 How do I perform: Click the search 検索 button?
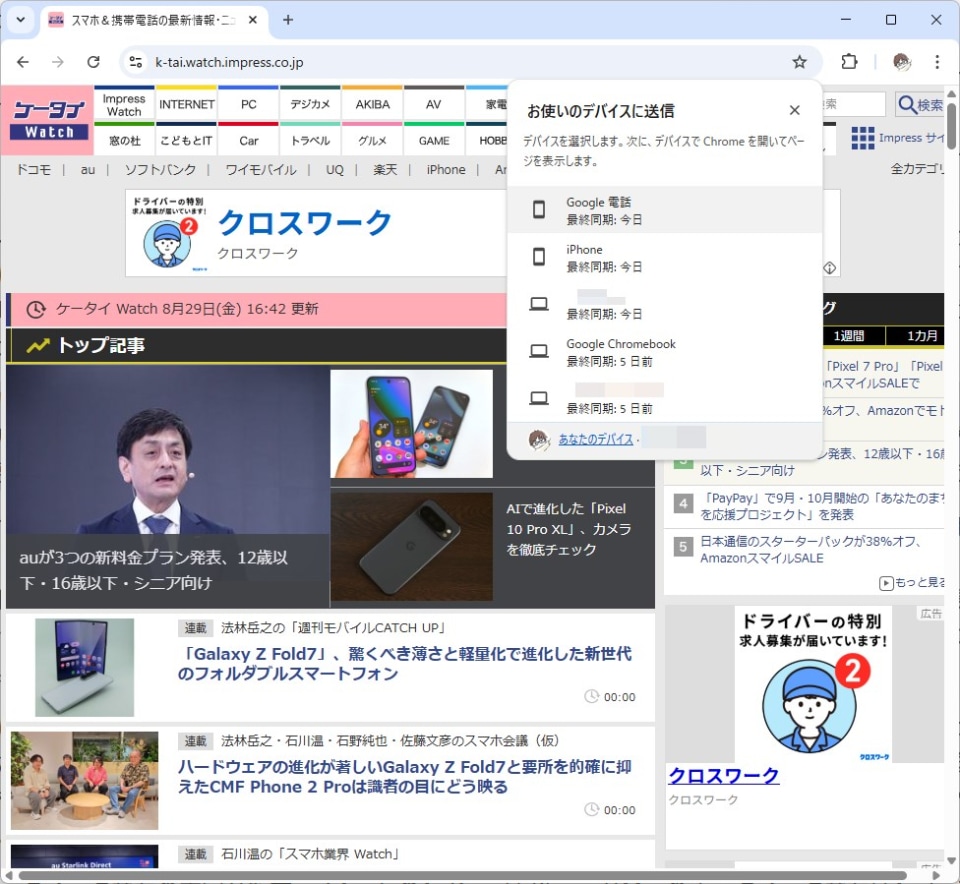(x=921, y=105)
